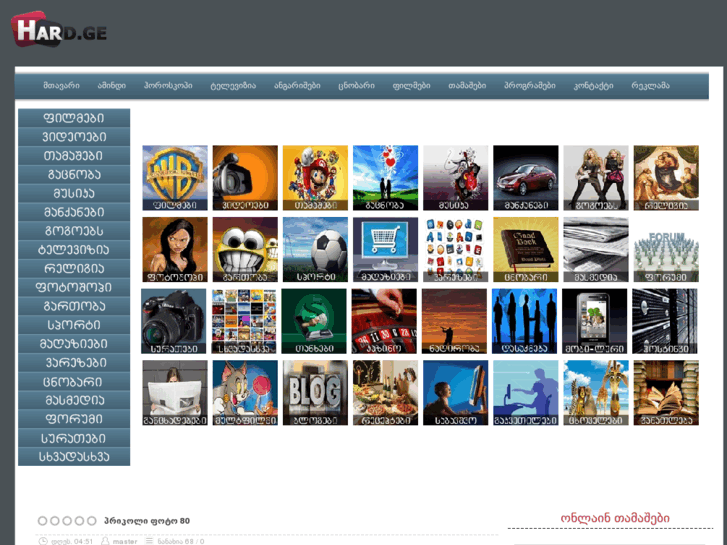Open the stacked newspapers media tile
Image resolution: width=727 pixels, height=545 pixels.
tap(596, 250)
